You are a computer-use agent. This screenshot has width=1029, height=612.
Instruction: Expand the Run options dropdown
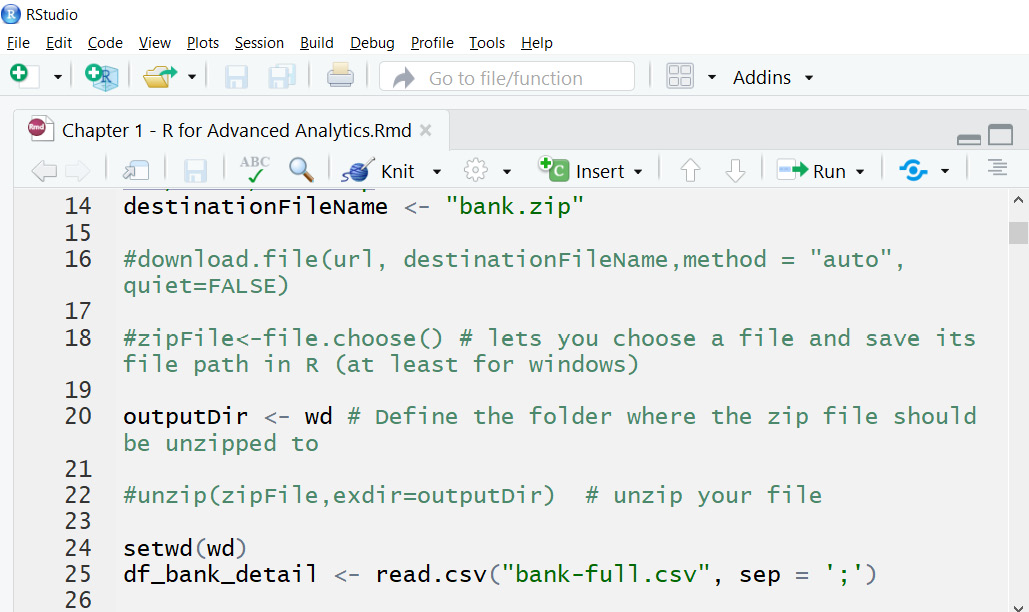859,172
